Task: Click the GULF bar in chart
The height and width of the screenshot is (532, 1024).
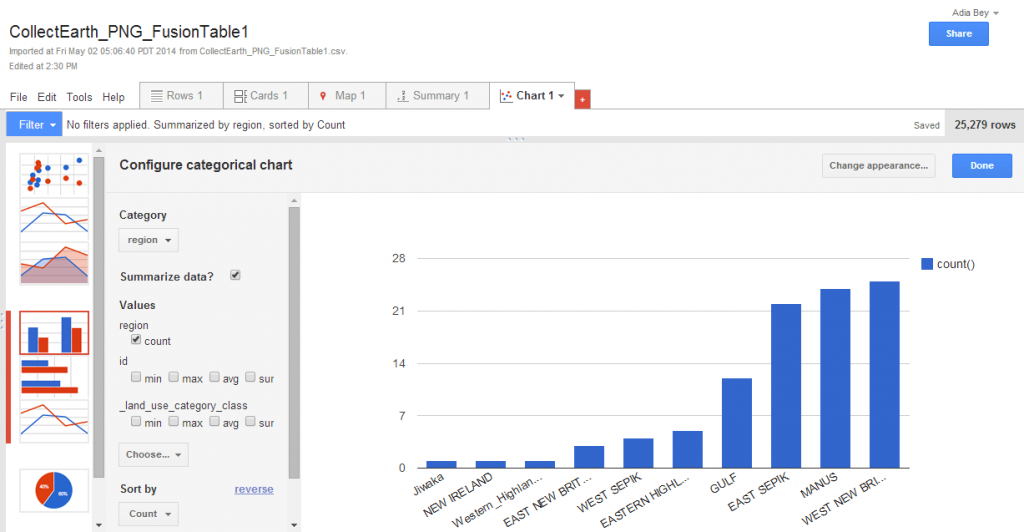Action: coord(737,423)
